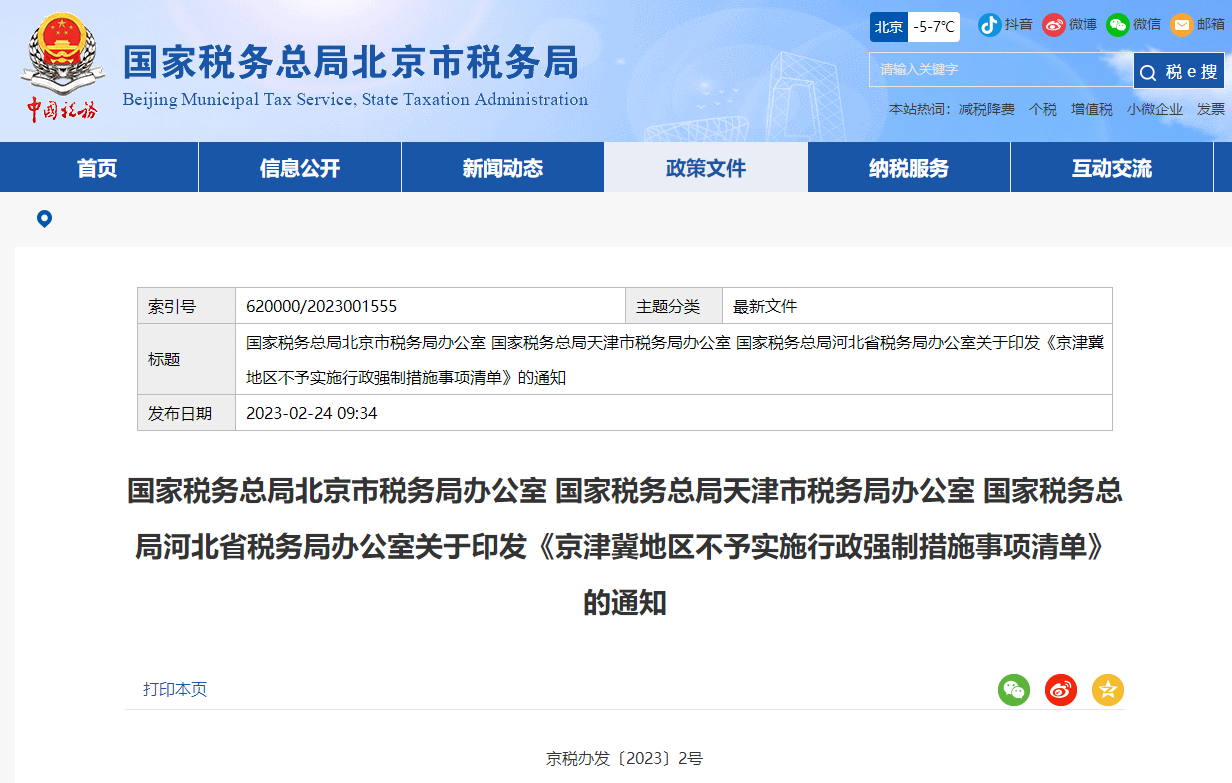
Task: Click the 主题分类 label cell
Action: coord(674,306)
